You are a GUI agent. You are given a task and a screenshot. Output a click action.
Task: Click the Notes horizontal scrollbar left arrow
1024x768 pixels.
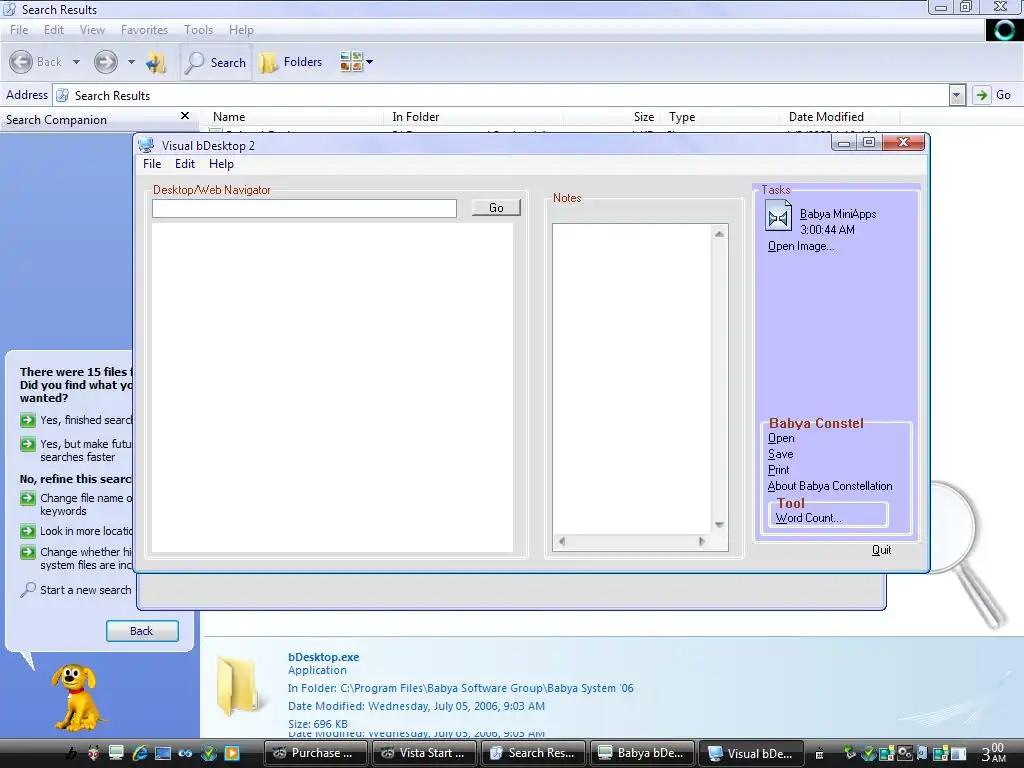pyautogui.click(x=562, y=541)
